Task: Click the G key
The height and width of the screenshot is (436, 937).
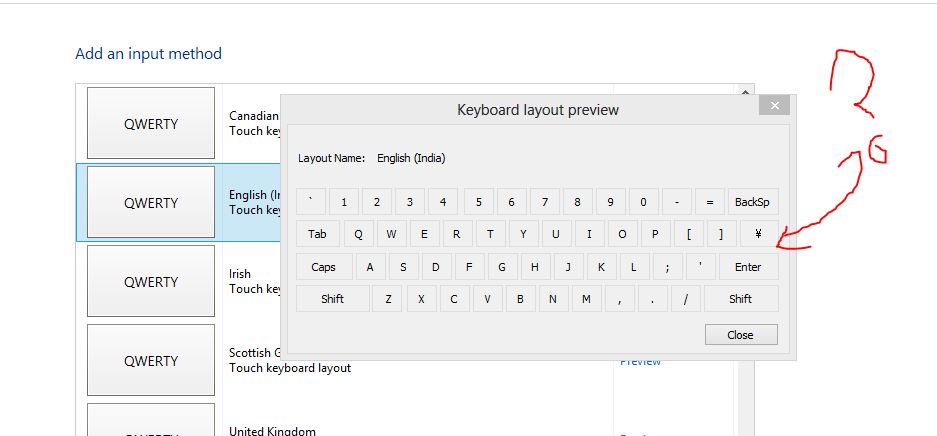Action: tap(503, 267)
